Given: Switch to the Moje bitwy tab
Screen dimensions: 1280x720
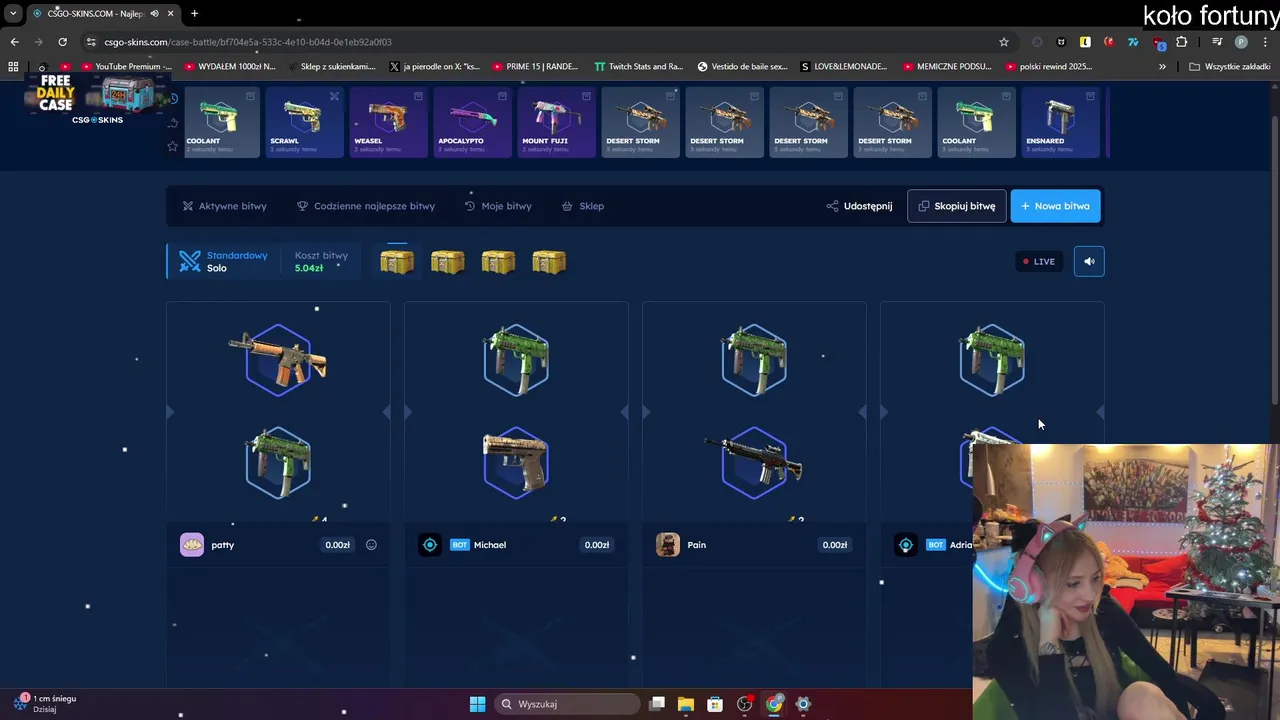Looking at the screenshot, I should coord(498,206).
